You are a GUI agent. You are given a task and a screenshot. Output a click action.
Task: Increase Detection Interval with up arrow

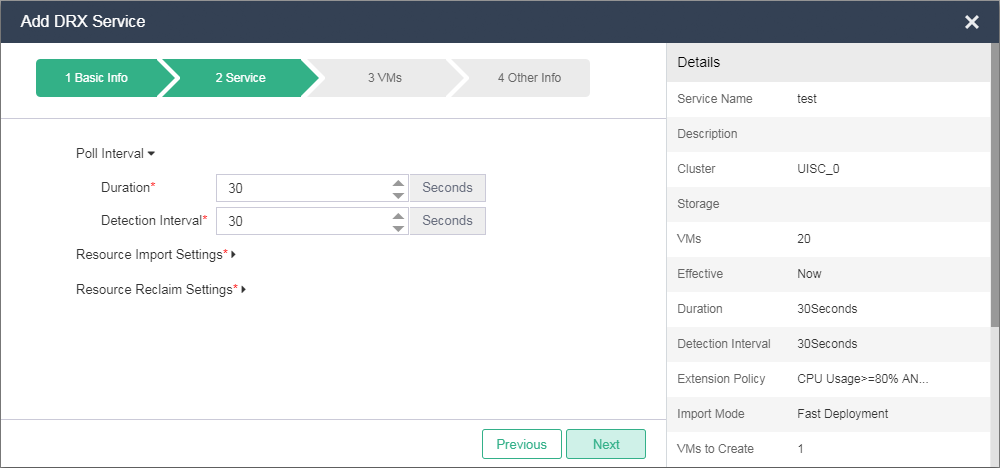pos(398,216)
